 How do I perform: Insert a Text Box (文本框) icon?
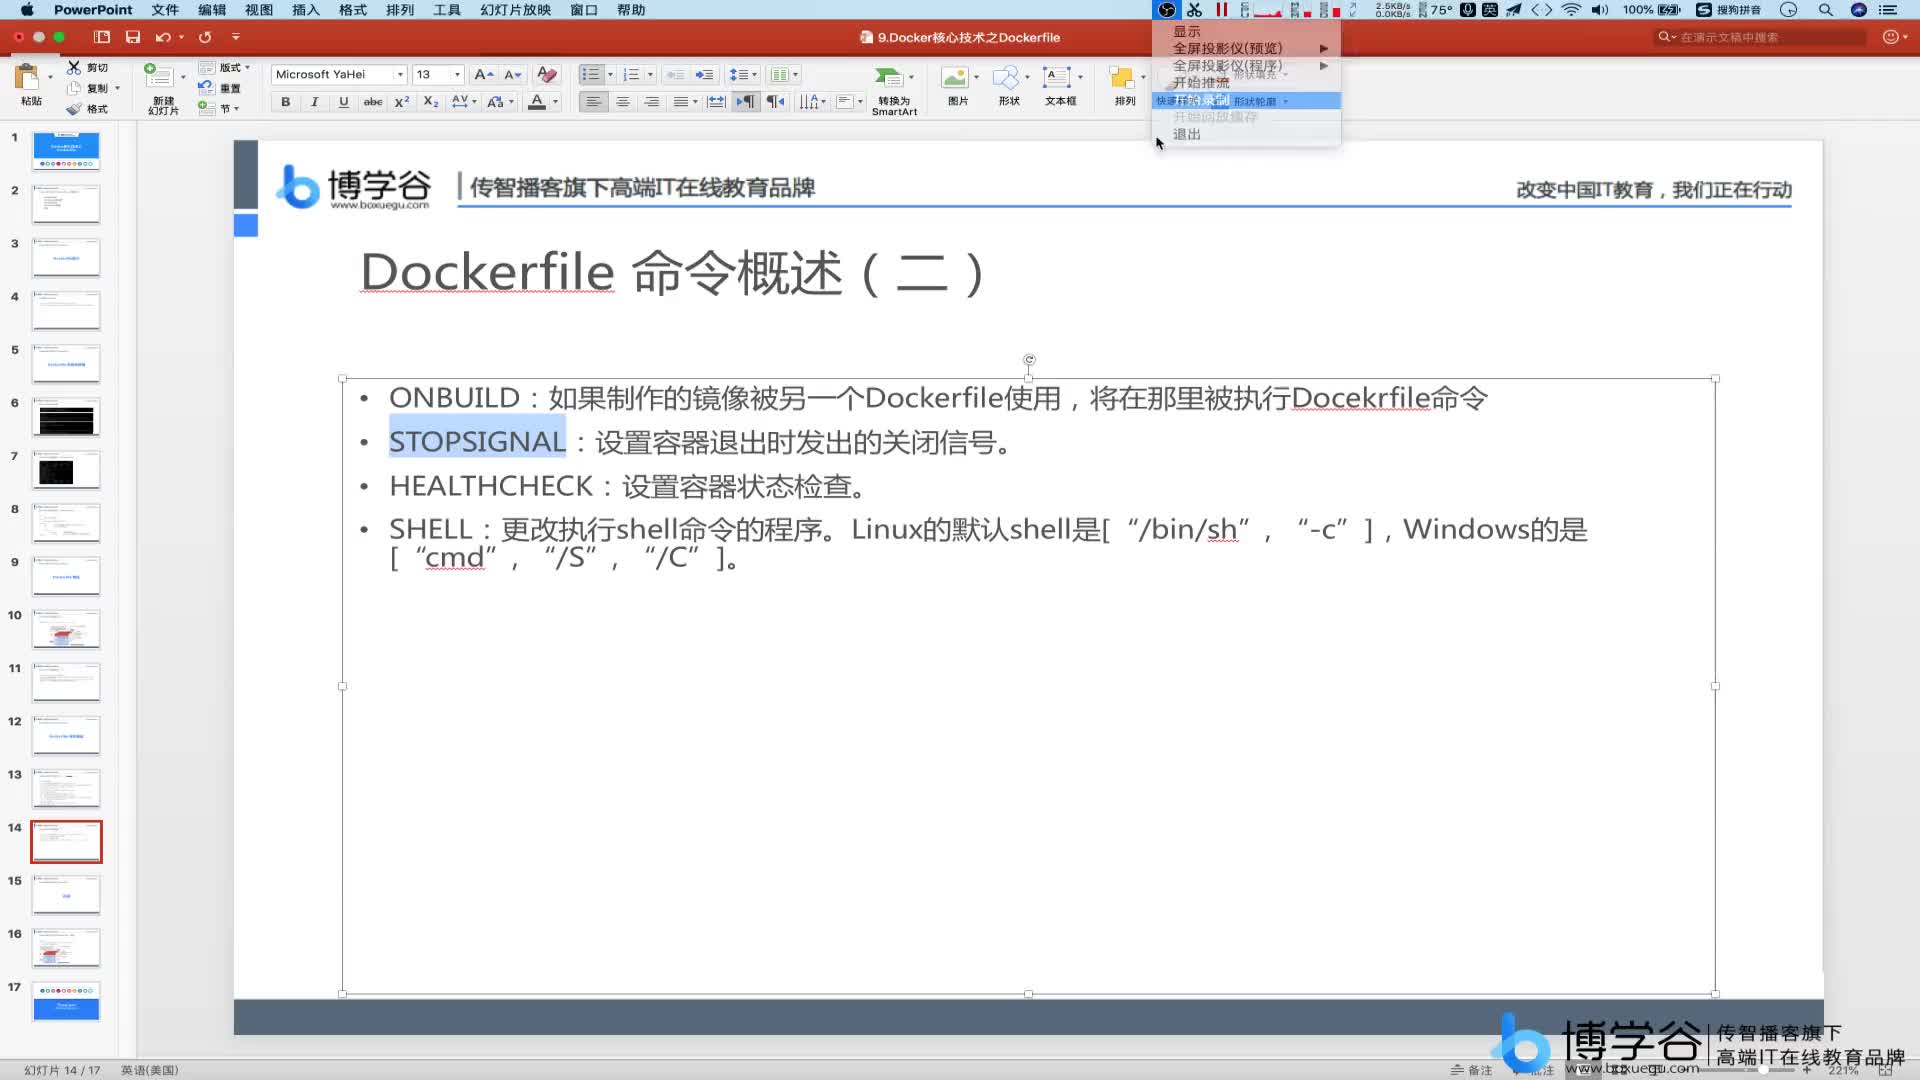1056,77
